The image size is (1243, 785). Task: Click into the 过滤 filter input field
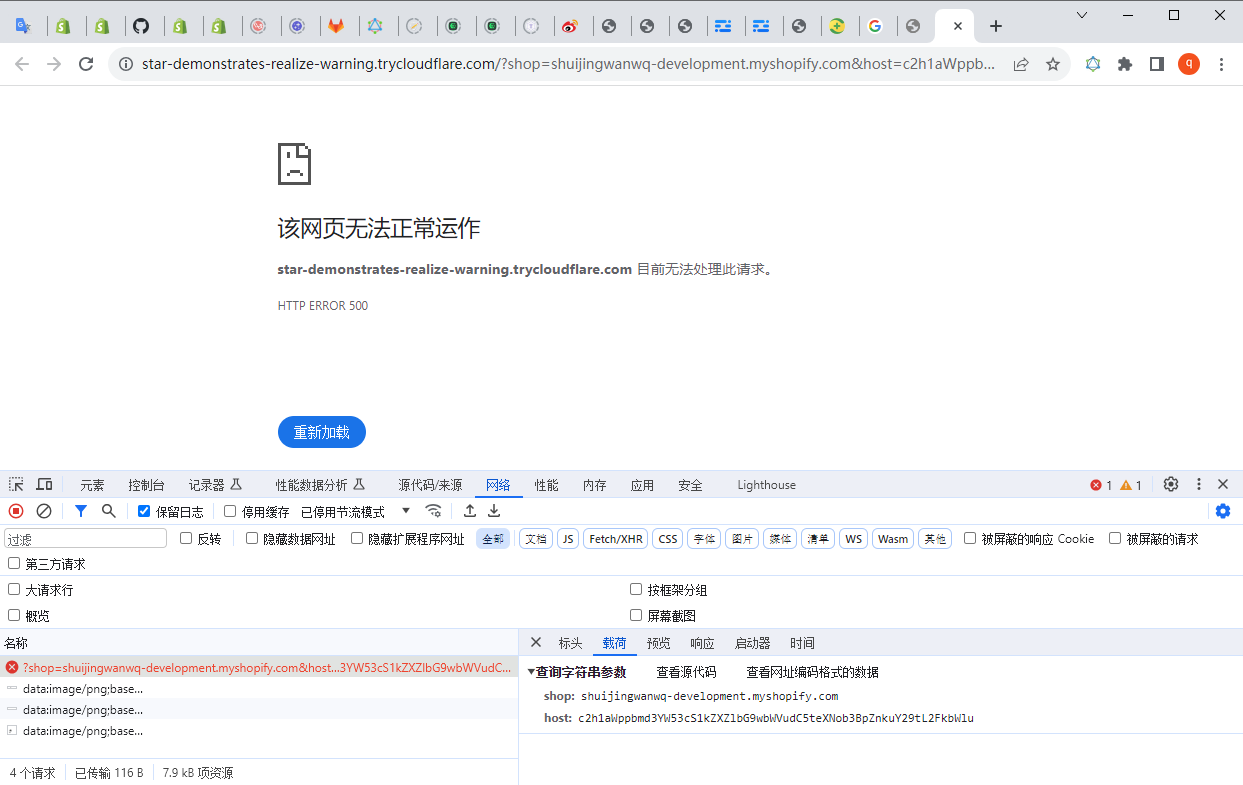85,539
